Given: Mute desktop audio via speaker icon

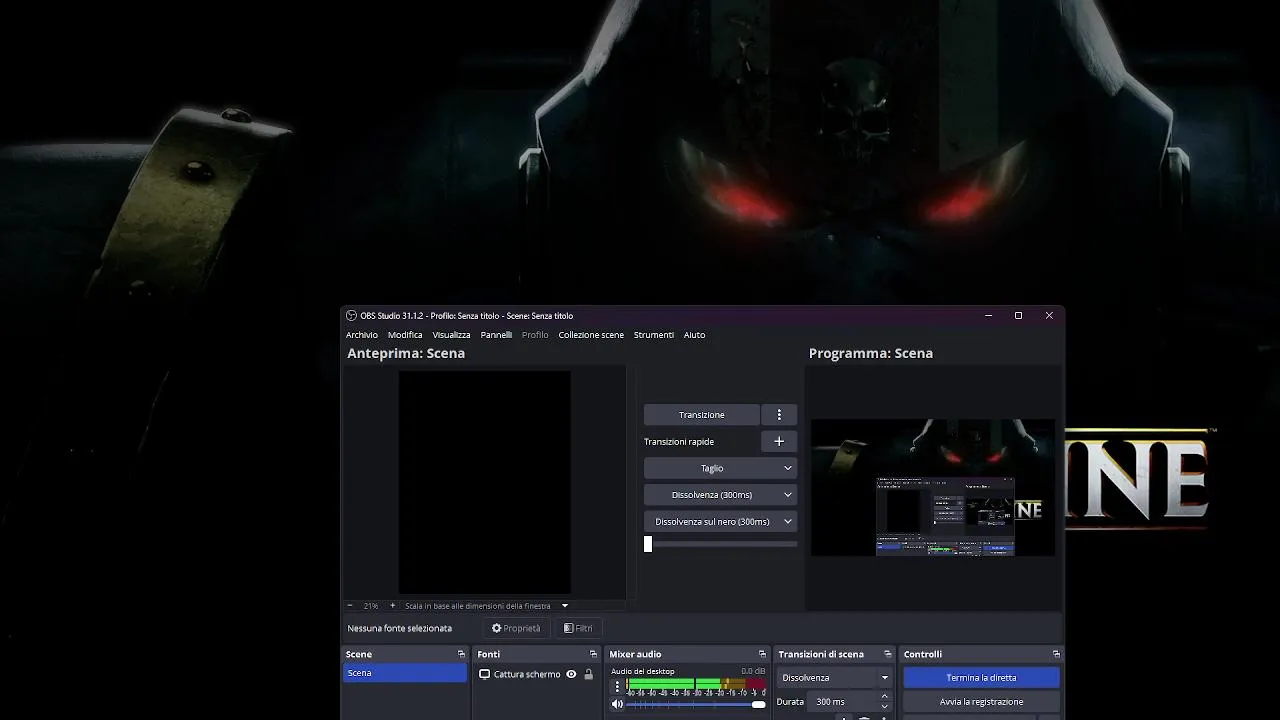Looking at the screenshot, I should point(617,704).
